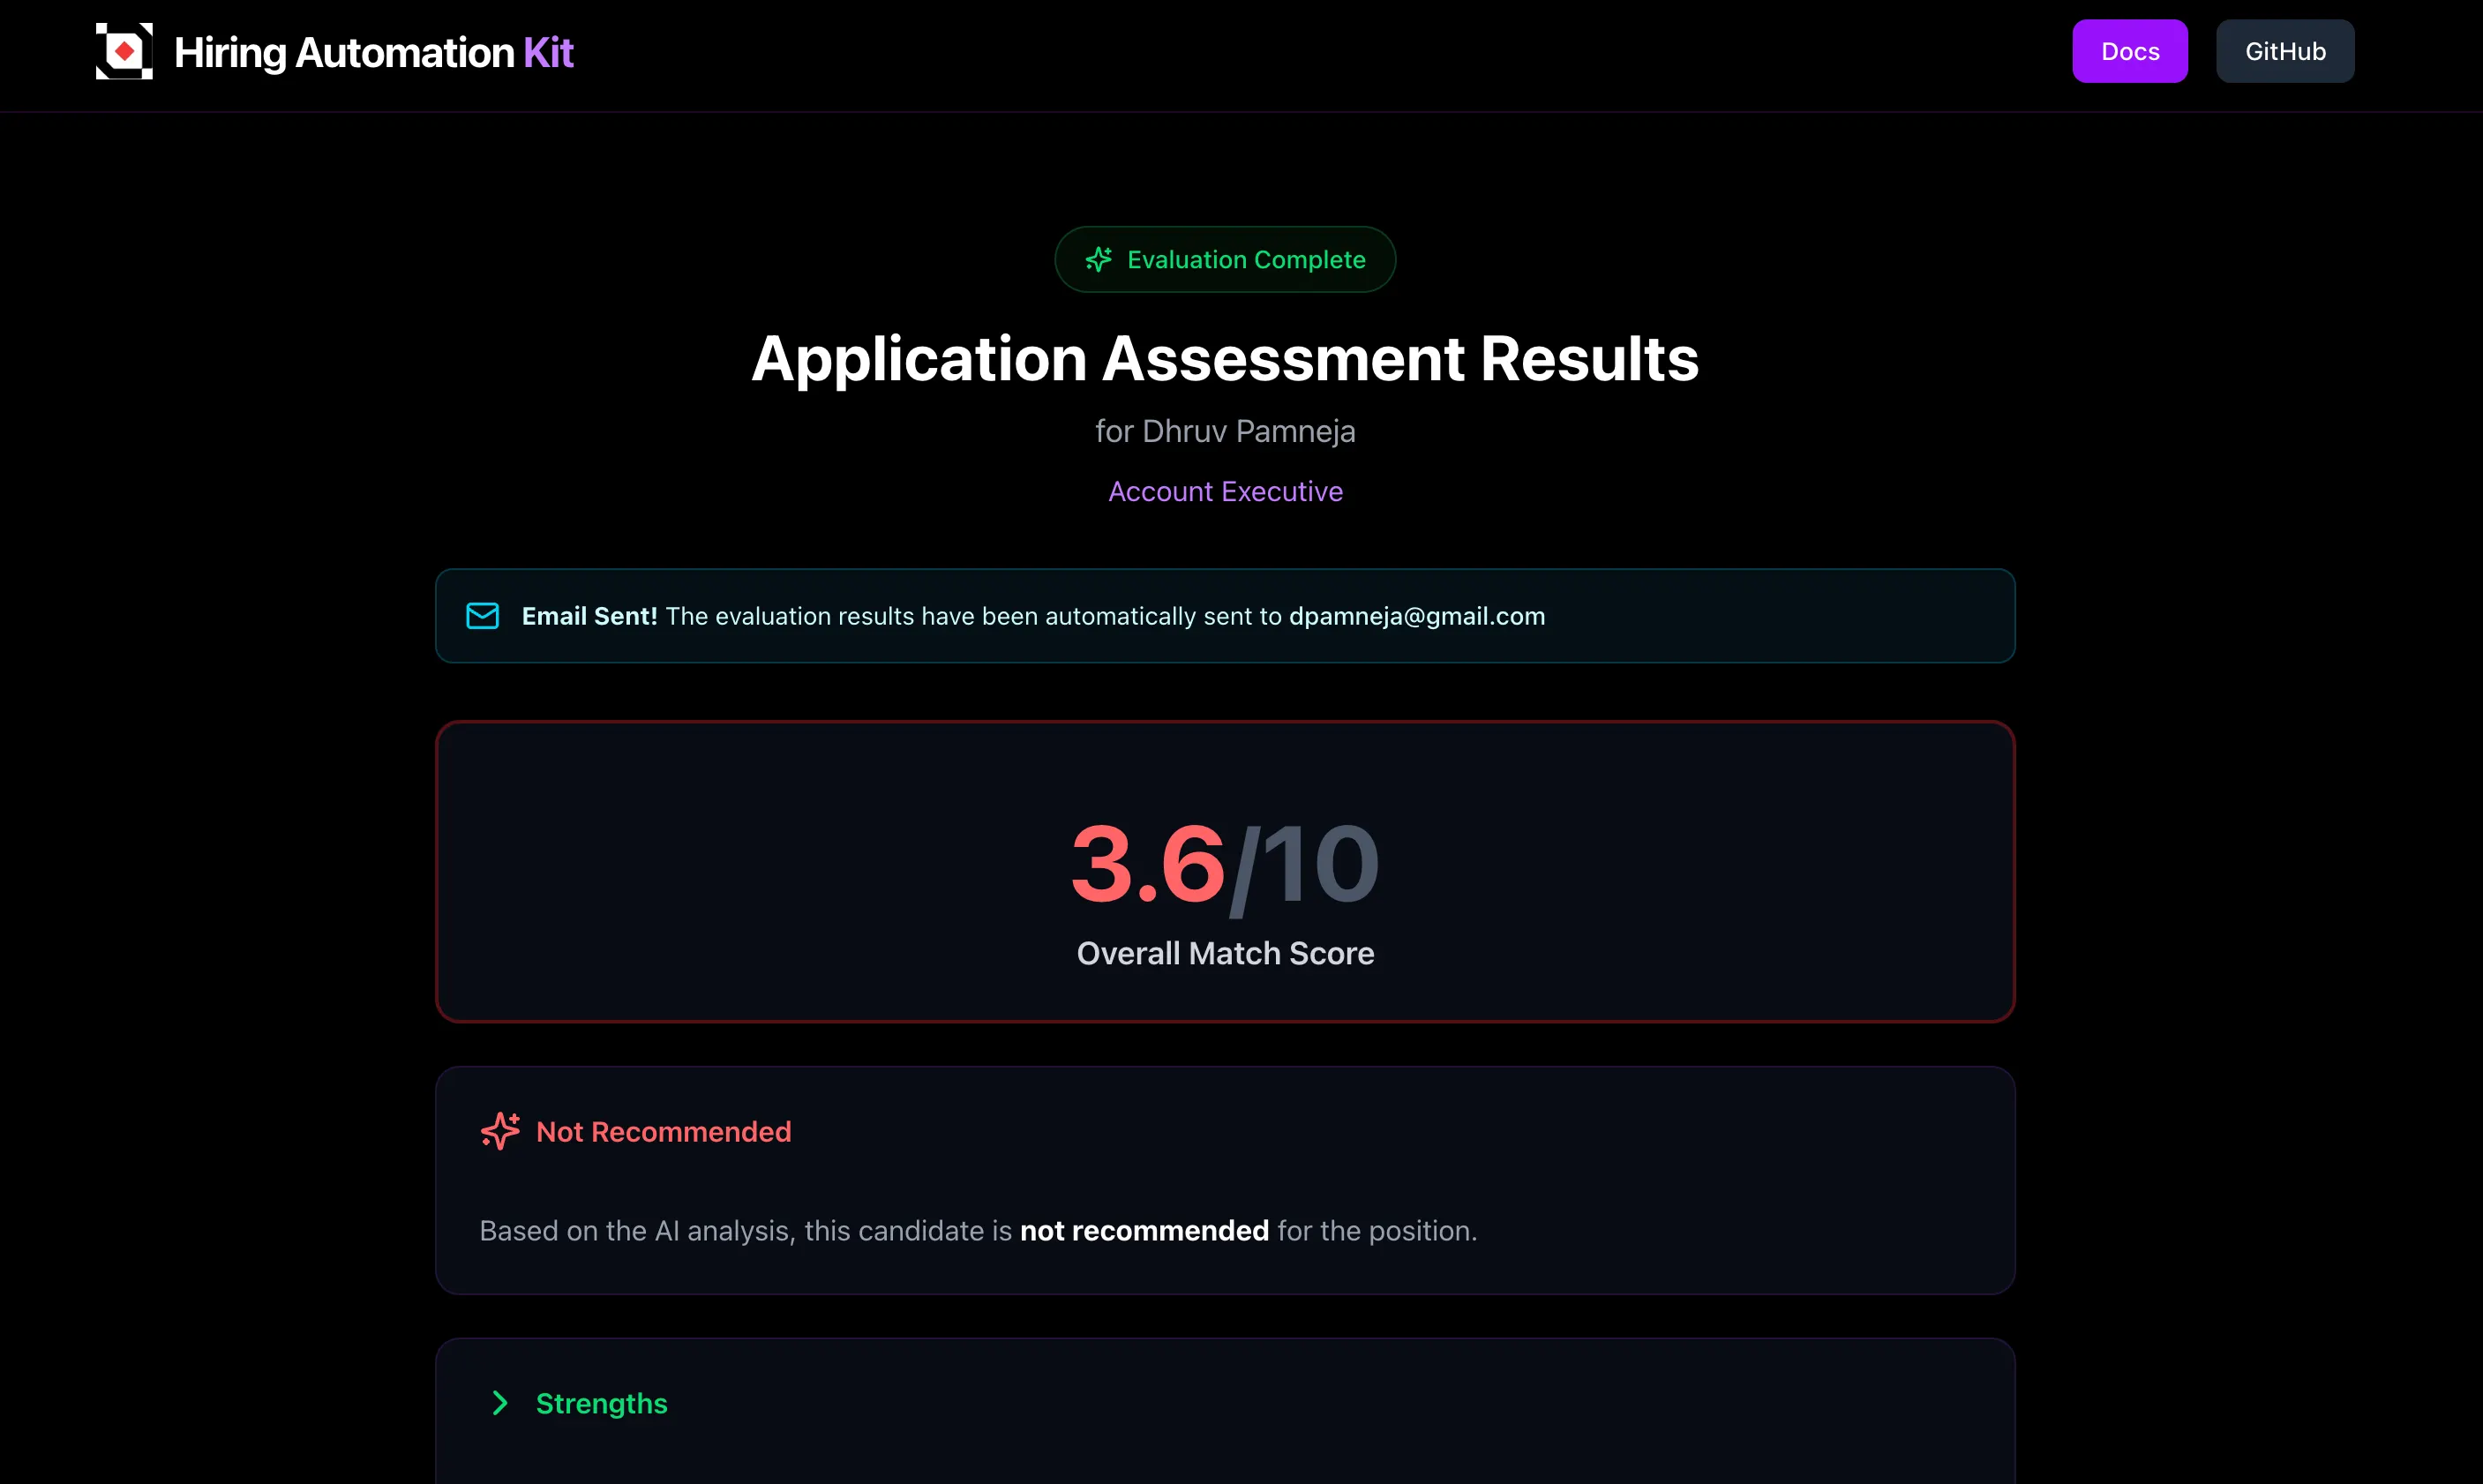Click the dpamneja@gmail.com email address
This screenshot has width=2483, height=1484.
click(1416, 616)
